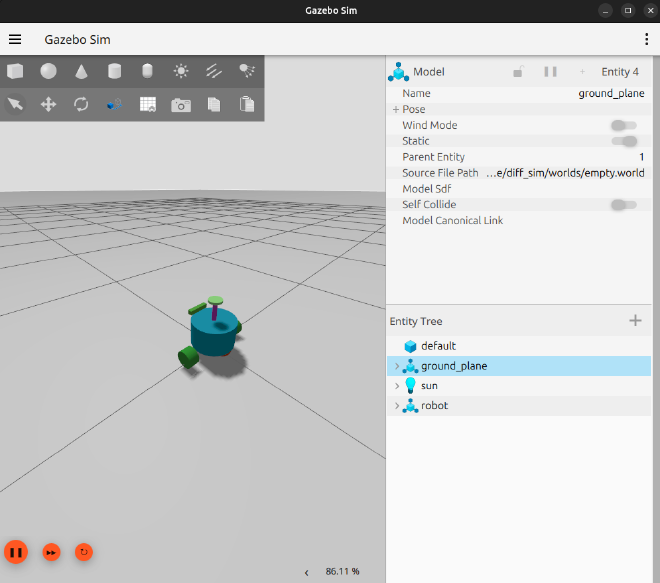Expand the robot tree node
This screenshot has width=660, height=583.
[x=397, y=406]
